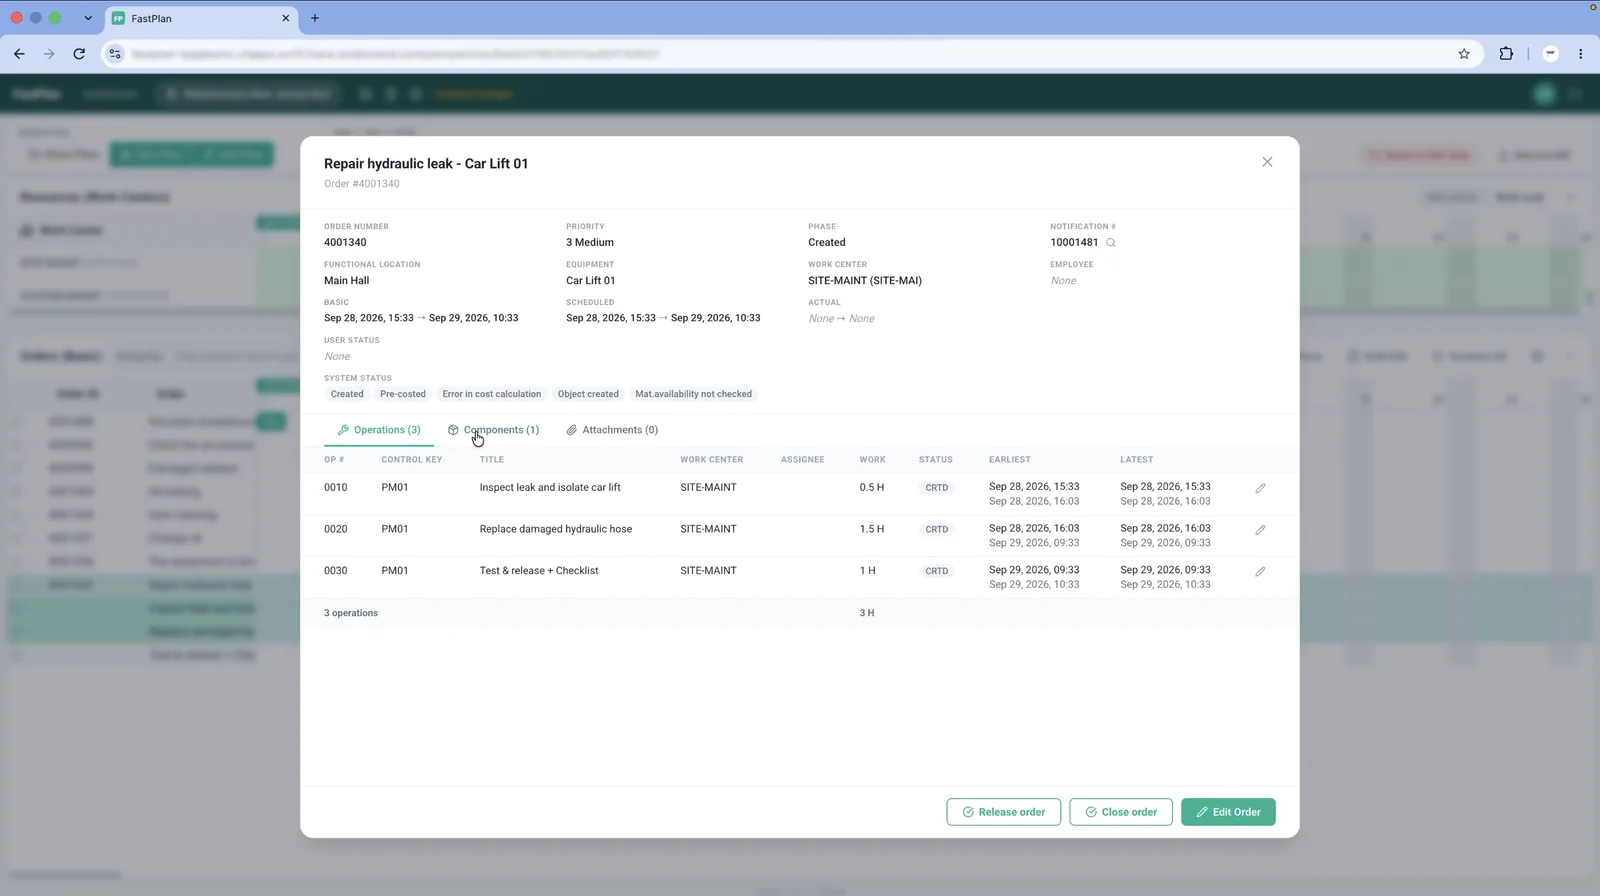
Task: Click the WORK column header
Action: pyautogui.click(x=872, y=460)
